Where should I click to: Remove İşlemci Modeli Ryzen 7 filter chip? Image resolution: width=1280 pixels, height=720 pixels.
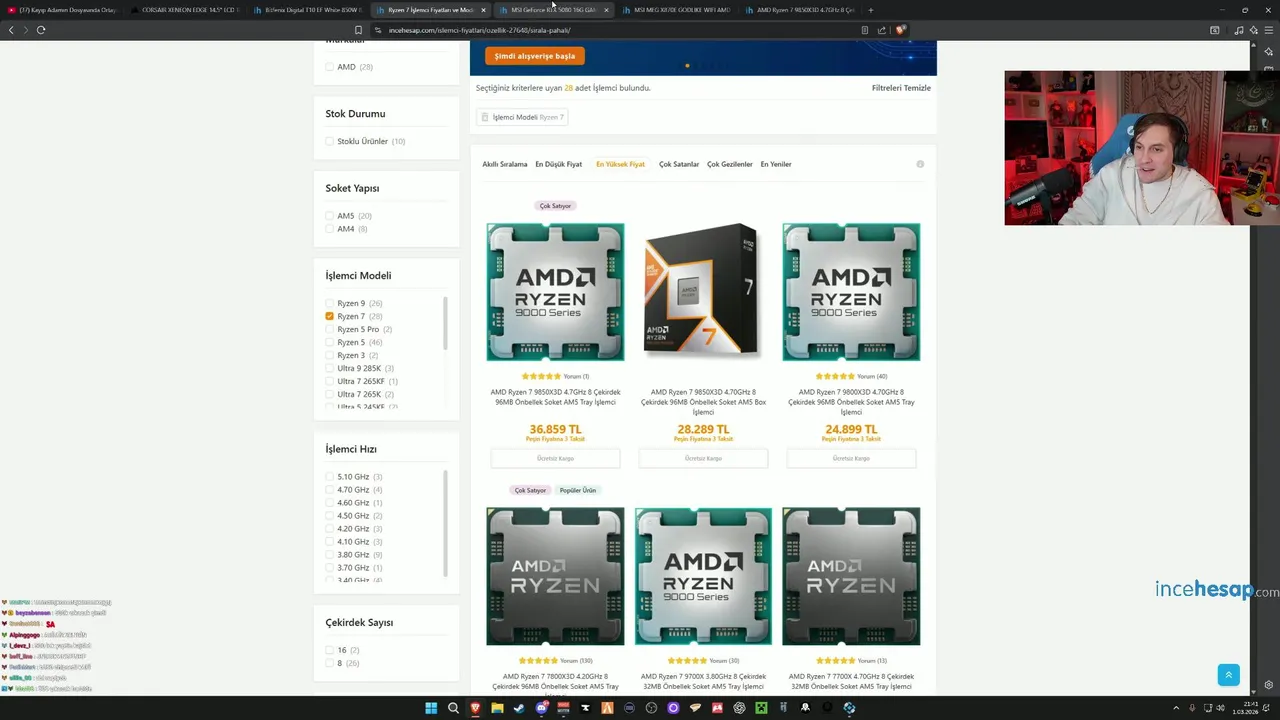pos(522,117)
